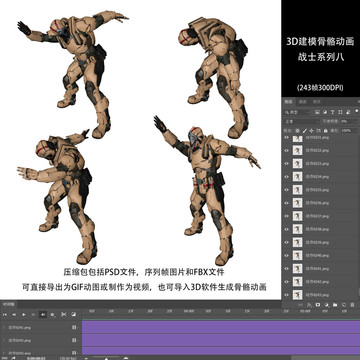Switch to the 通道 Channels tab
The height and width of the screenshot is (360, 360).
point(303,102)
